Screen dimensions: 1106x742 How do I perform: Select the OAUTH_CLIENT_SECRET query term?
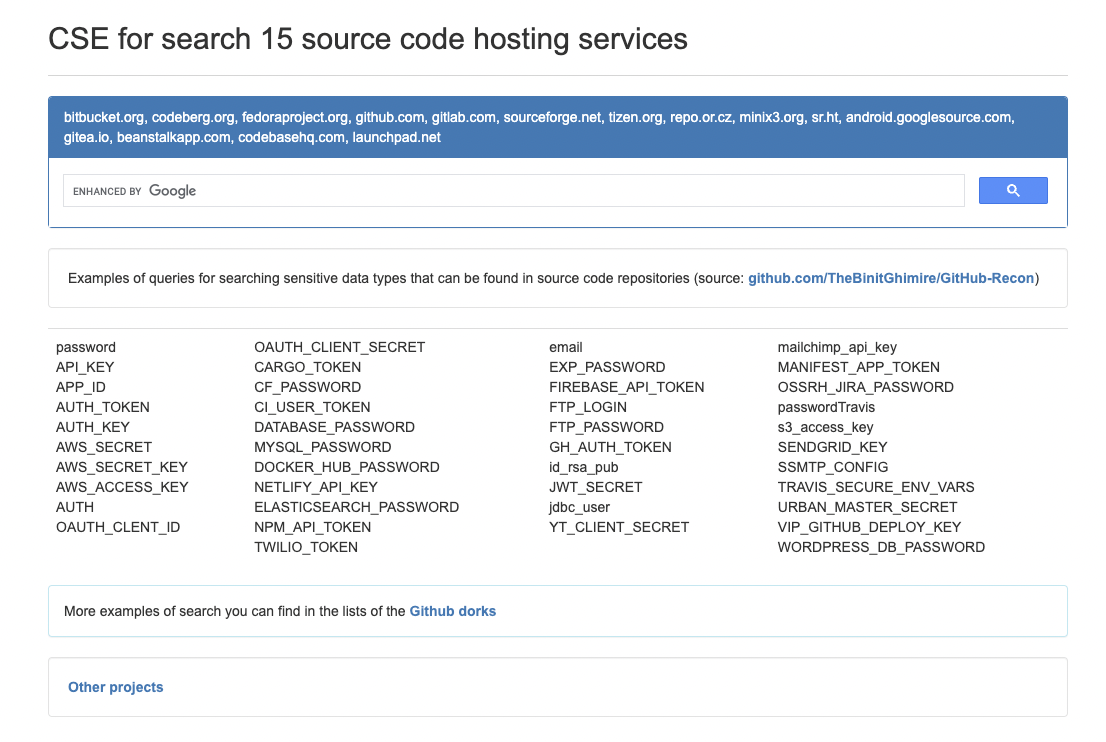point(339,347)
